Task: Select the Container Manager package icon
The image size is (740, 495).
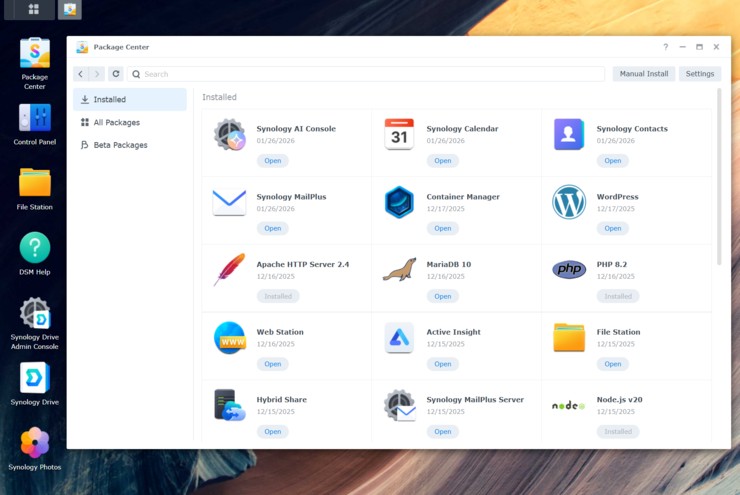Action: 399,202
